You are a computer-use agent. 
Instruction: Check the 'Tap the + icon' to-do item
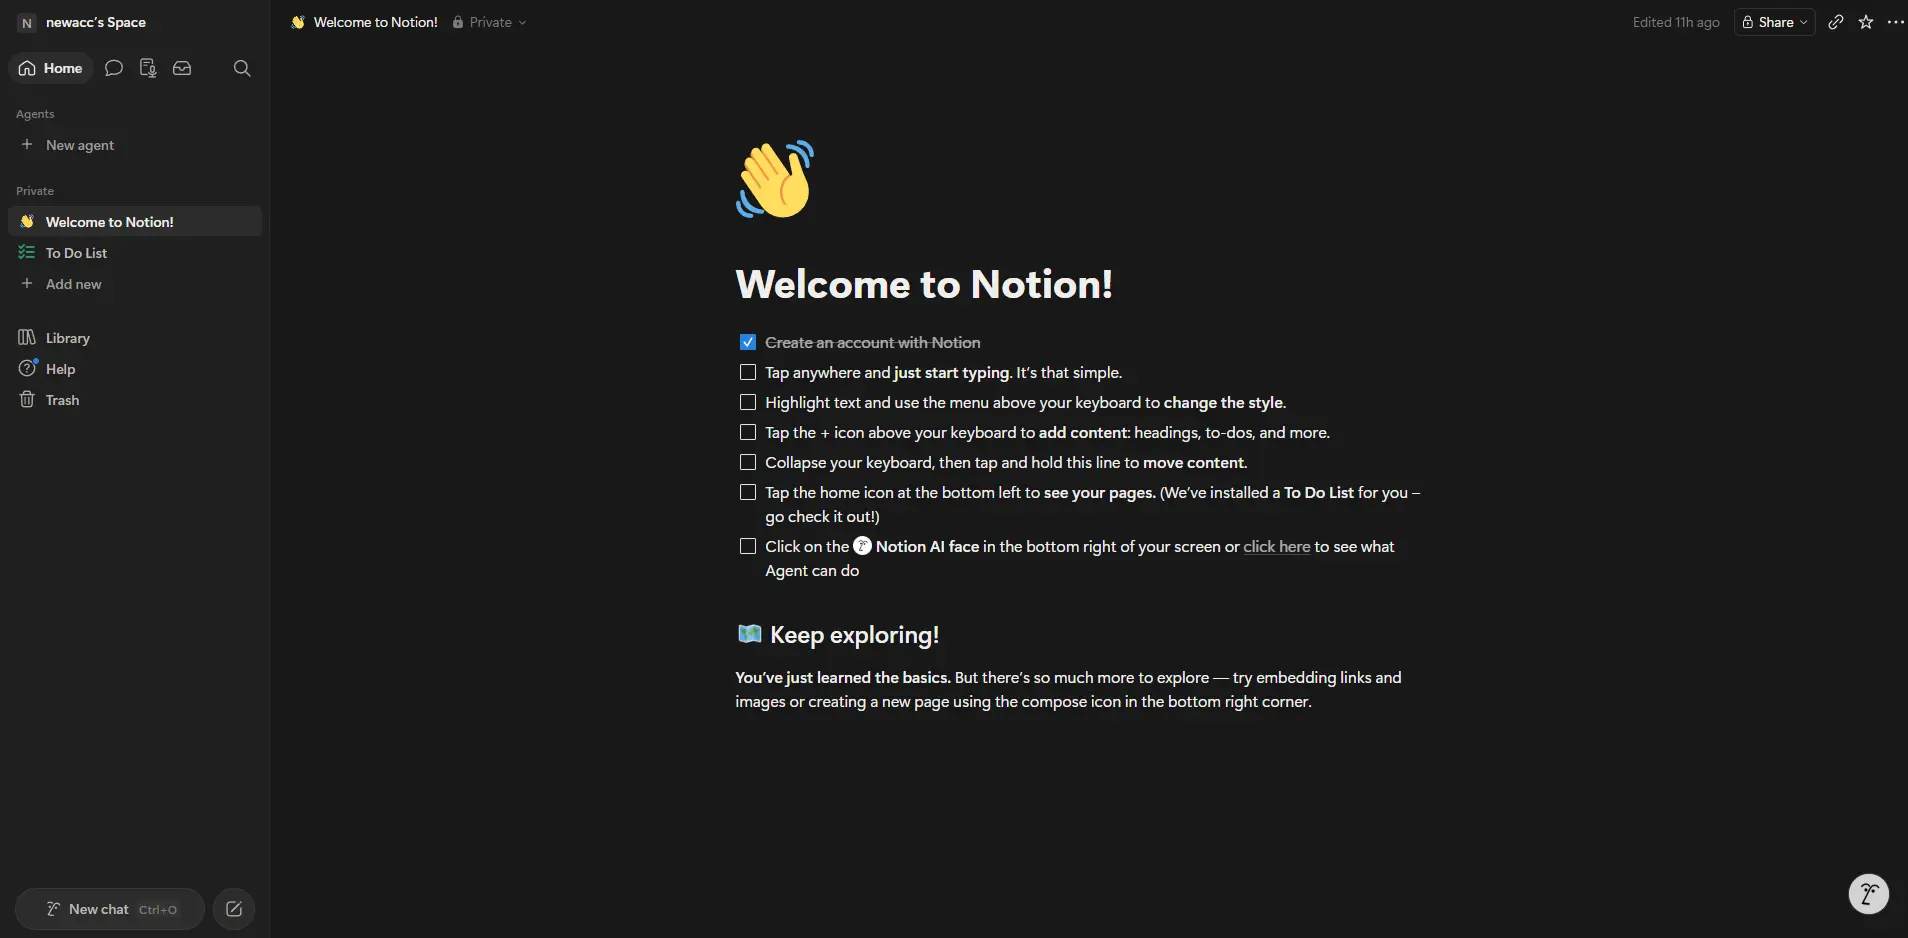pos(748,432)
